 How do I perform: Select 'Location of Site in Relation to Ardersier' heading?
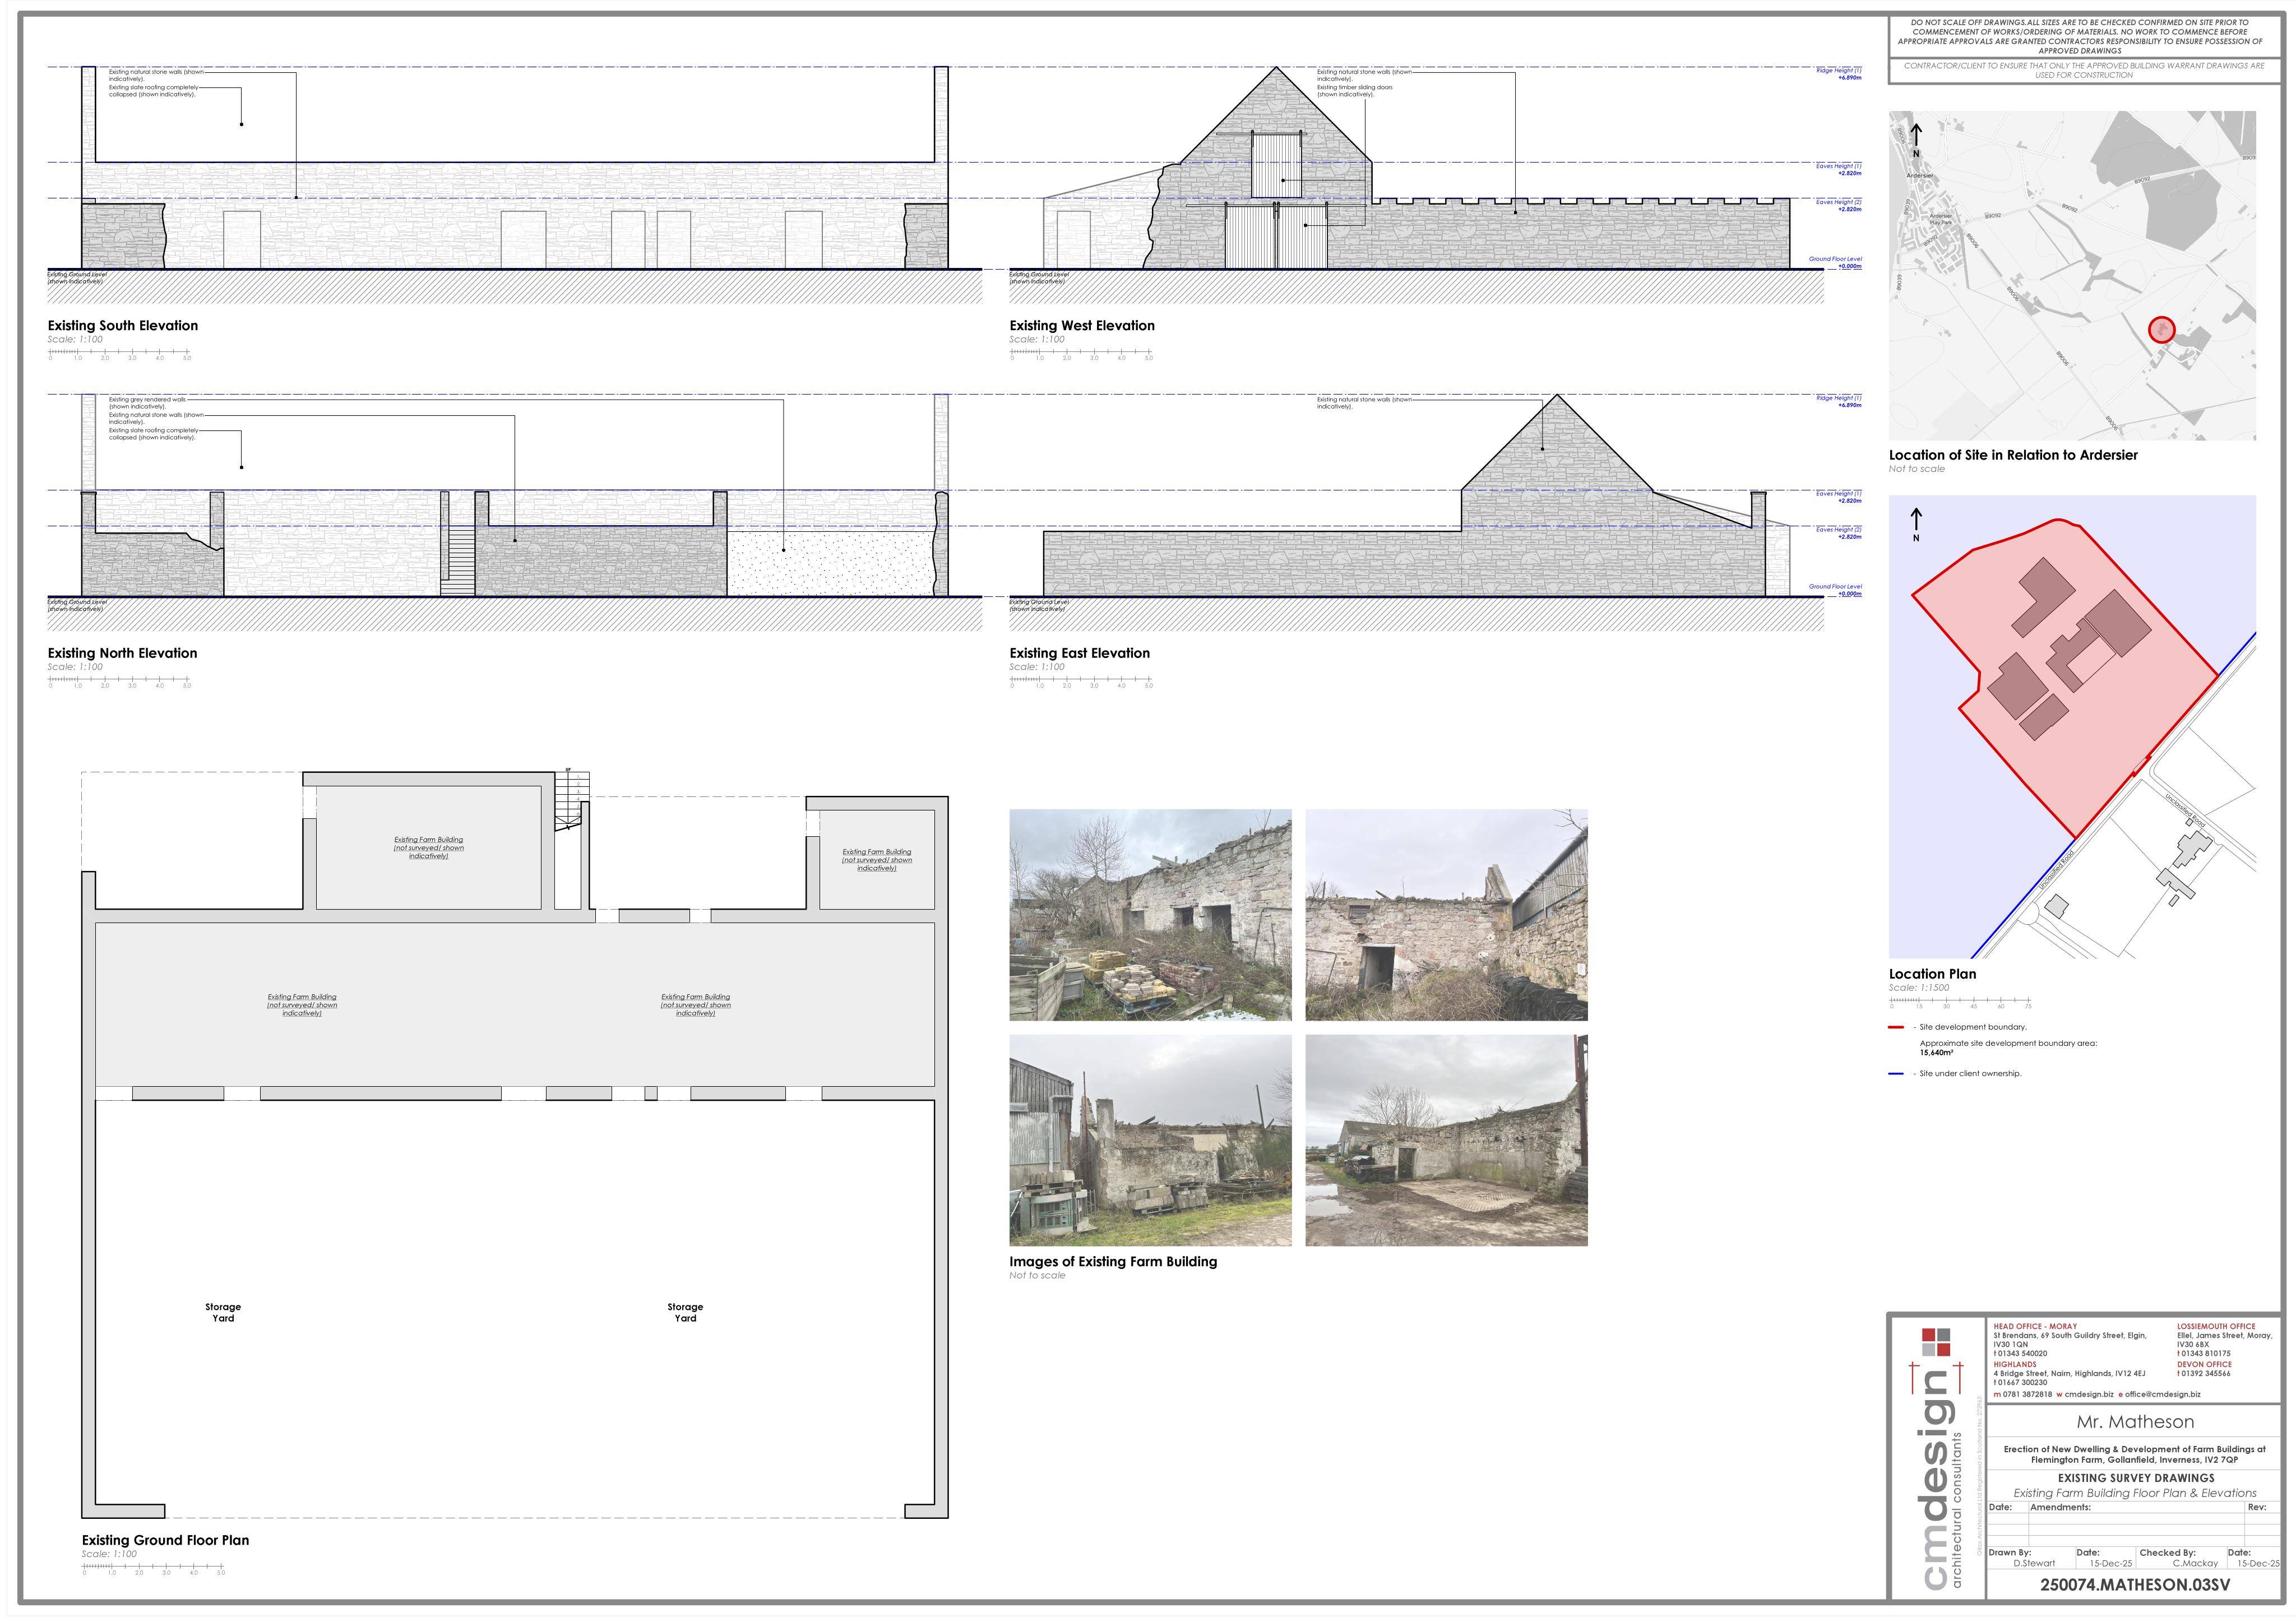pos(2013,455)
